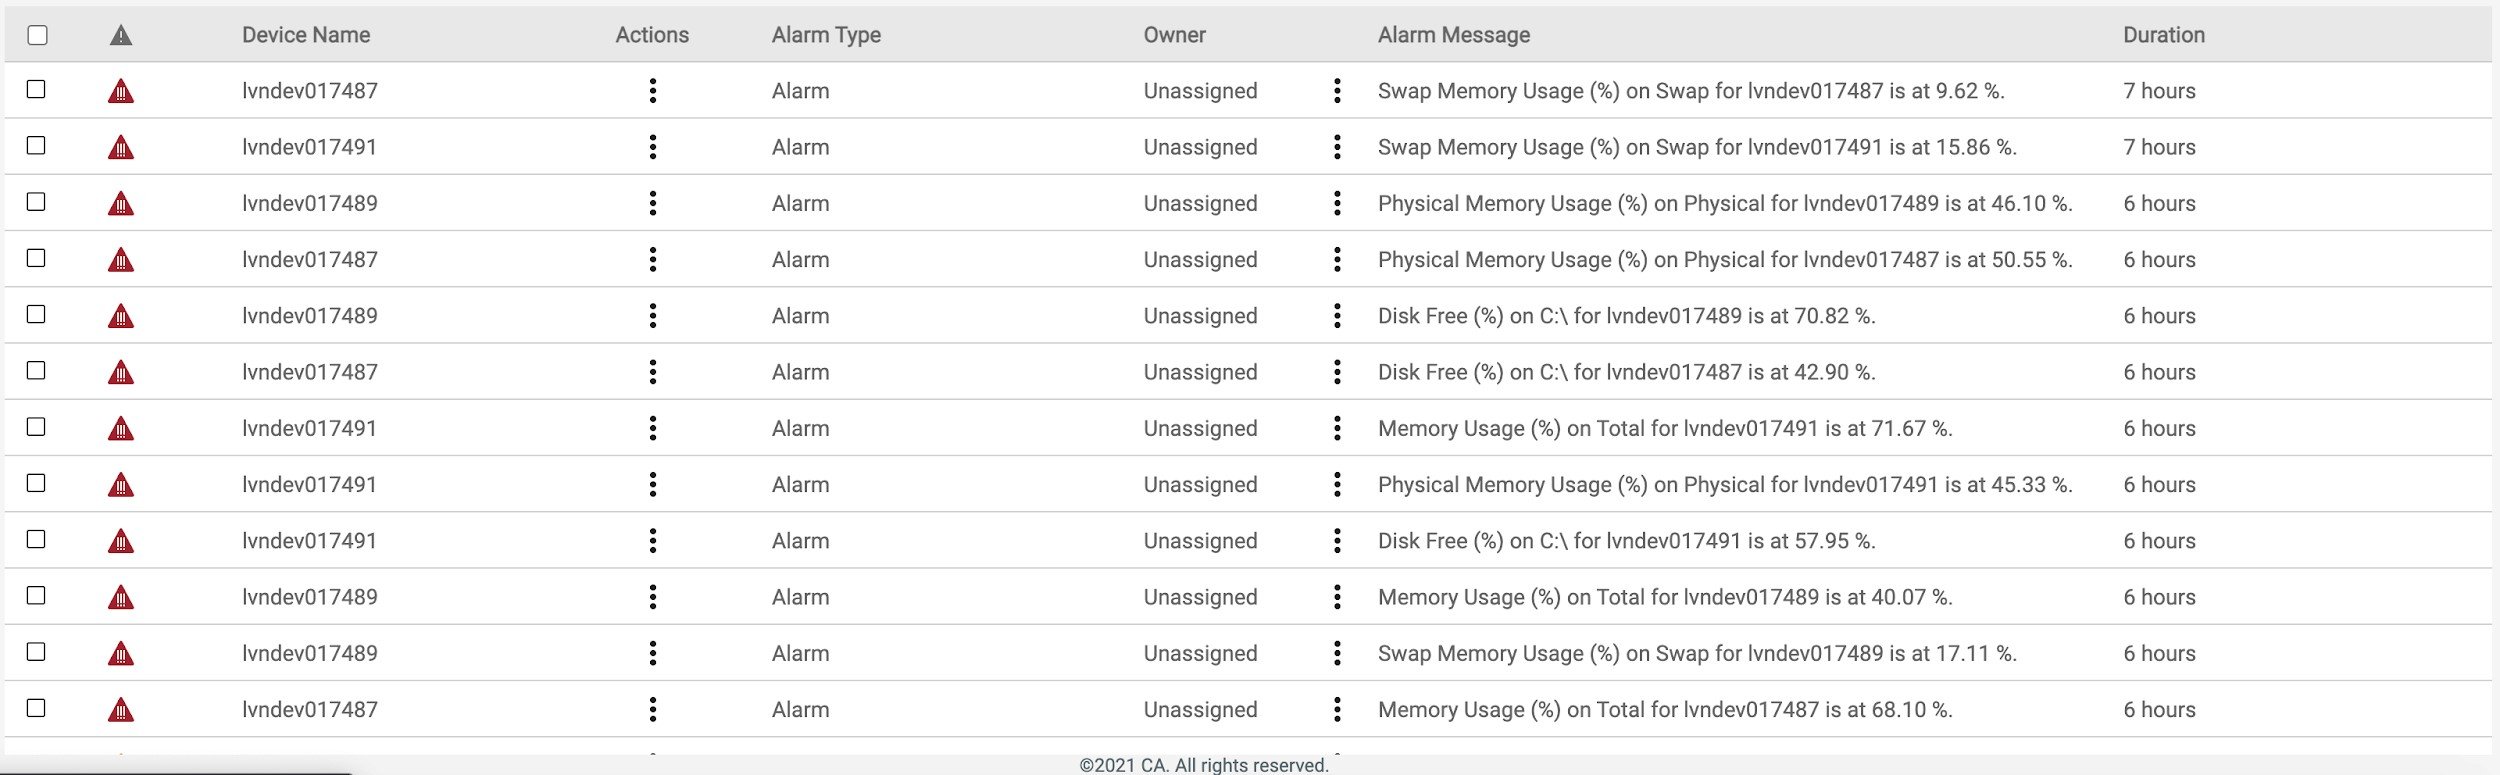Open Actions kebab for Disk Free 57.95% row
The height and width of the screenshot is (775, 2500).
pos(653,541)
